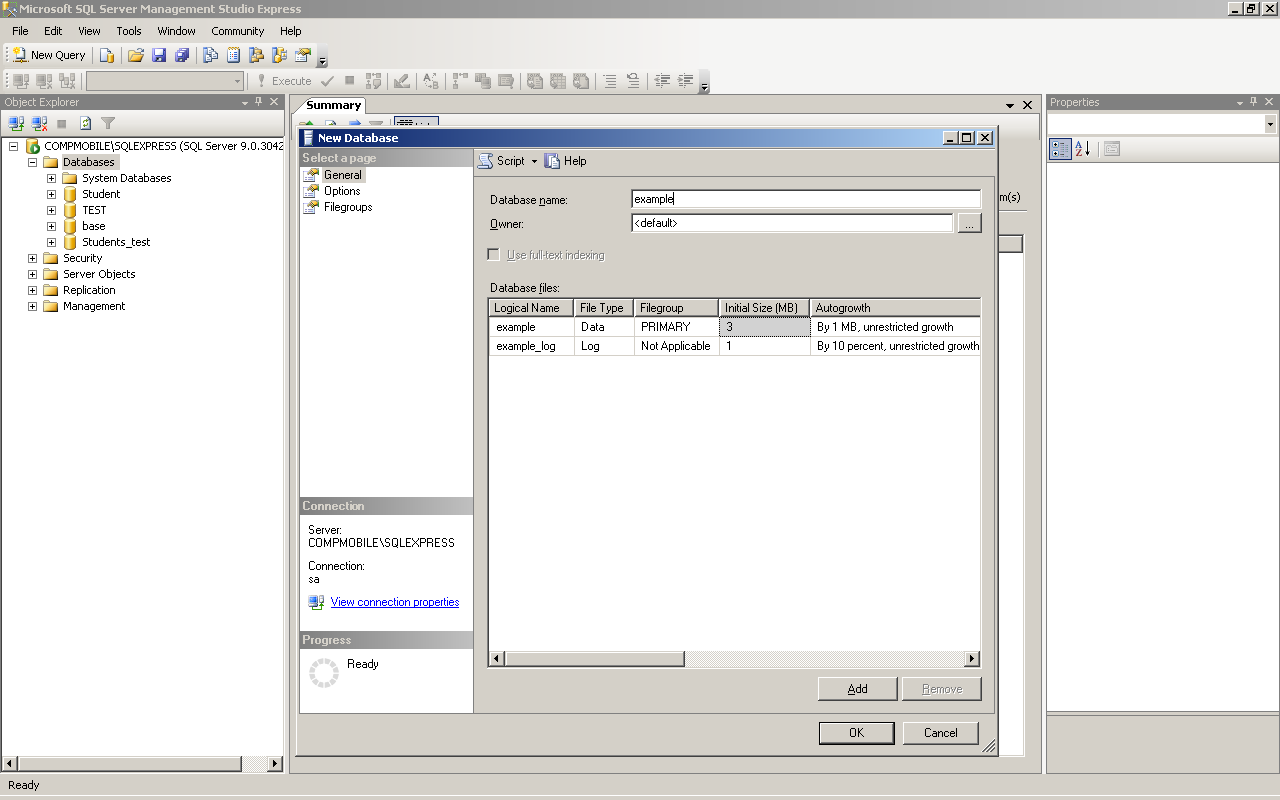Image resolution: width=1280 pixels, height=800 pixels.
Task: Open the Community menu
Action: tap(237, 31)
